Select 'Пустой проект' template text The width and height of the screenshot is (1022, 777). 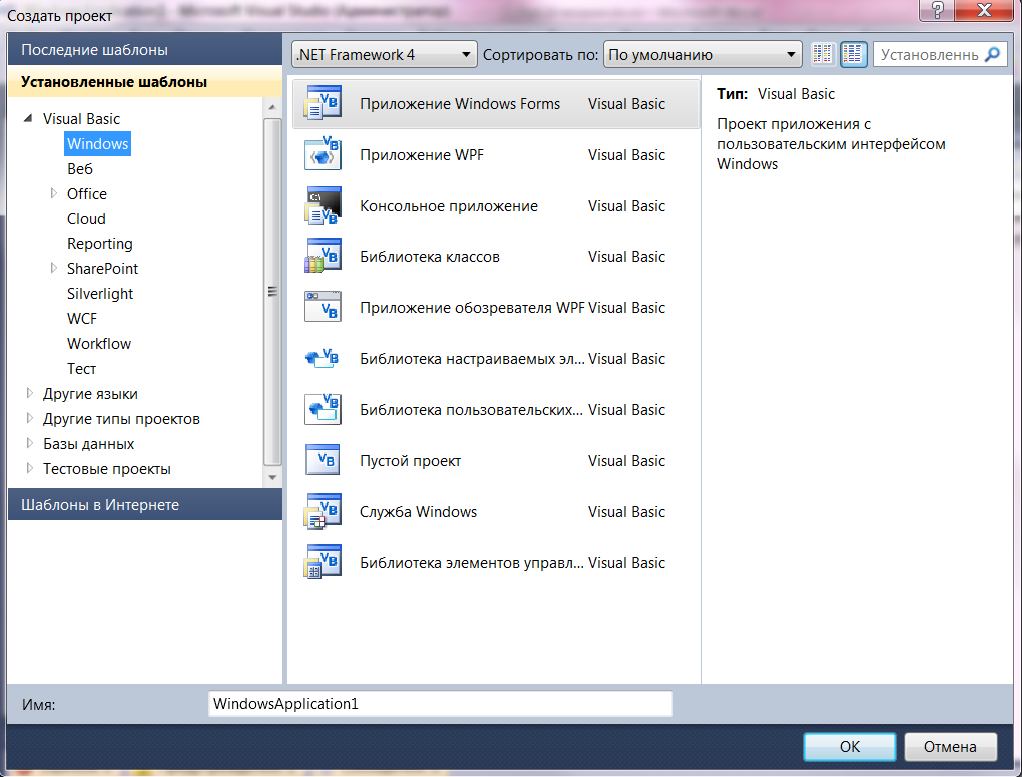click(x=411, y=461)
